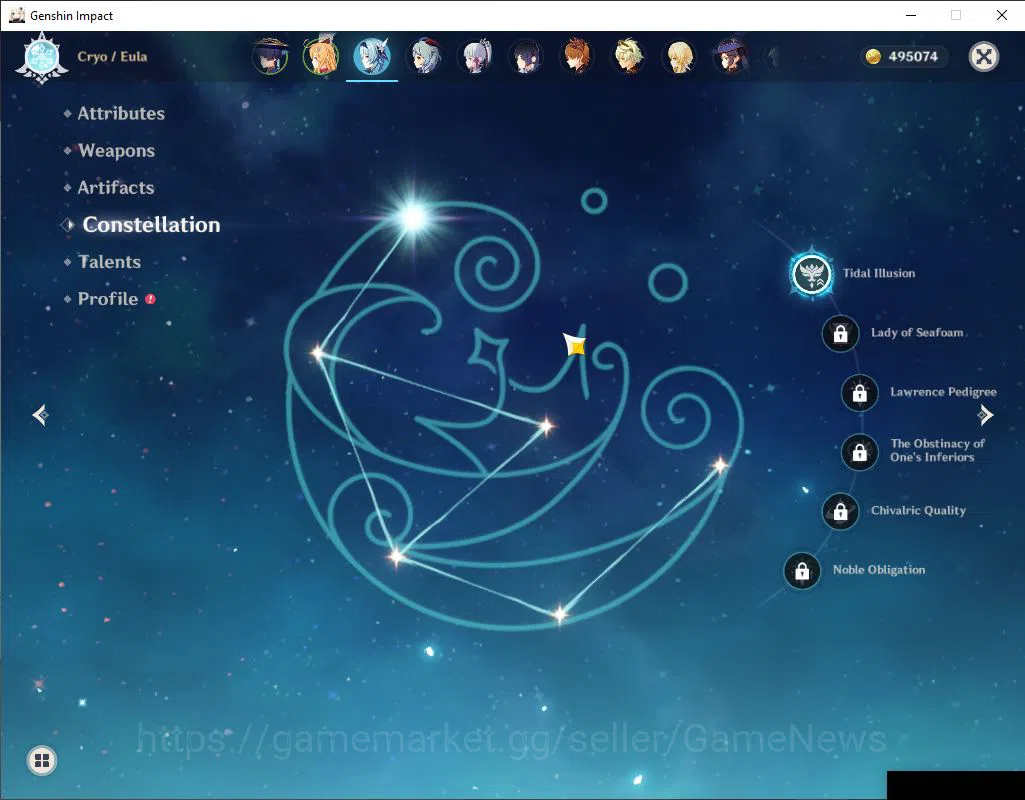Select the orange-haired girl portrait with green ring
This screenshot has height=800, width=1025.
pos(320,56)
